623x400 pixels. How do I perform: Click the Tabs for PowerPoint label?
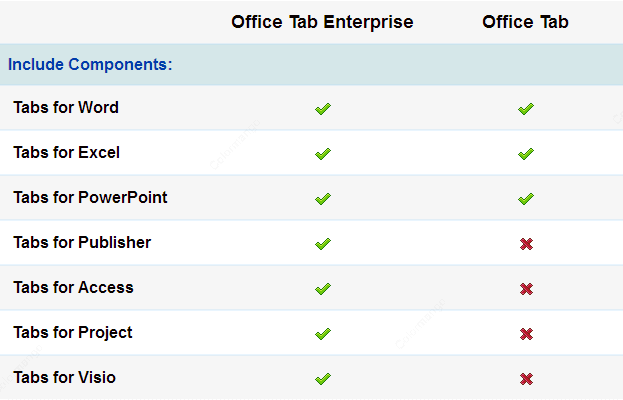click(90, 197)
